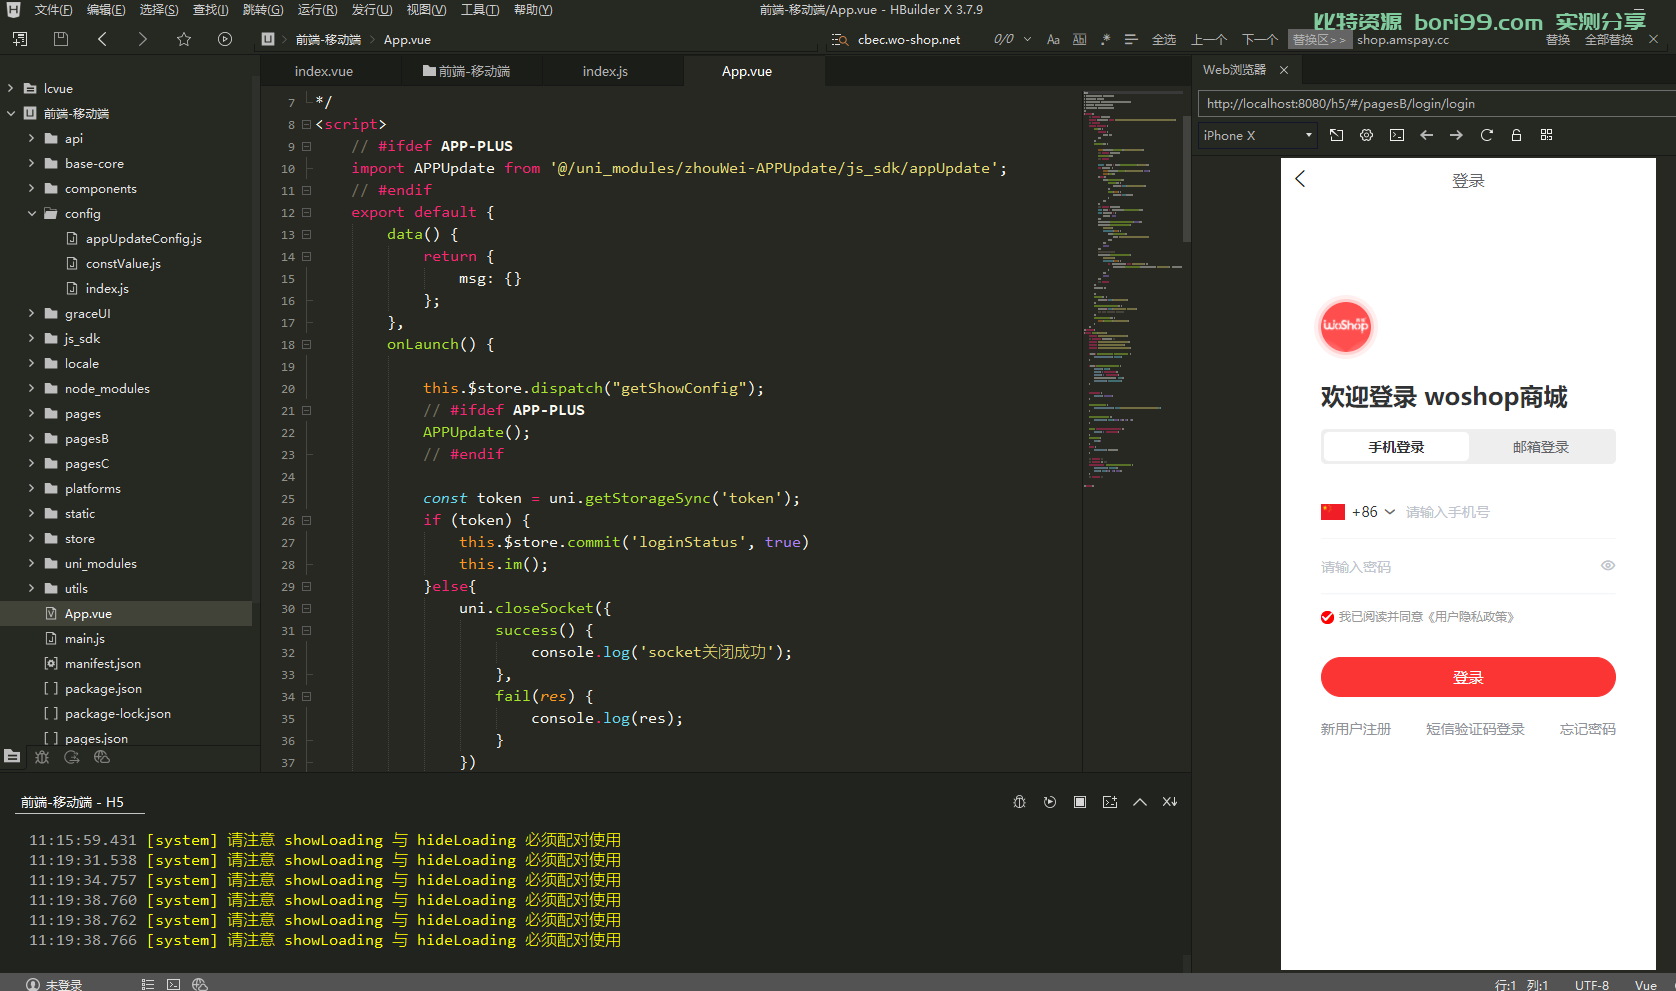Click the browser rotate screen icon
The width and height of the screenshot is (1676, 991).
coord(1337,135)
